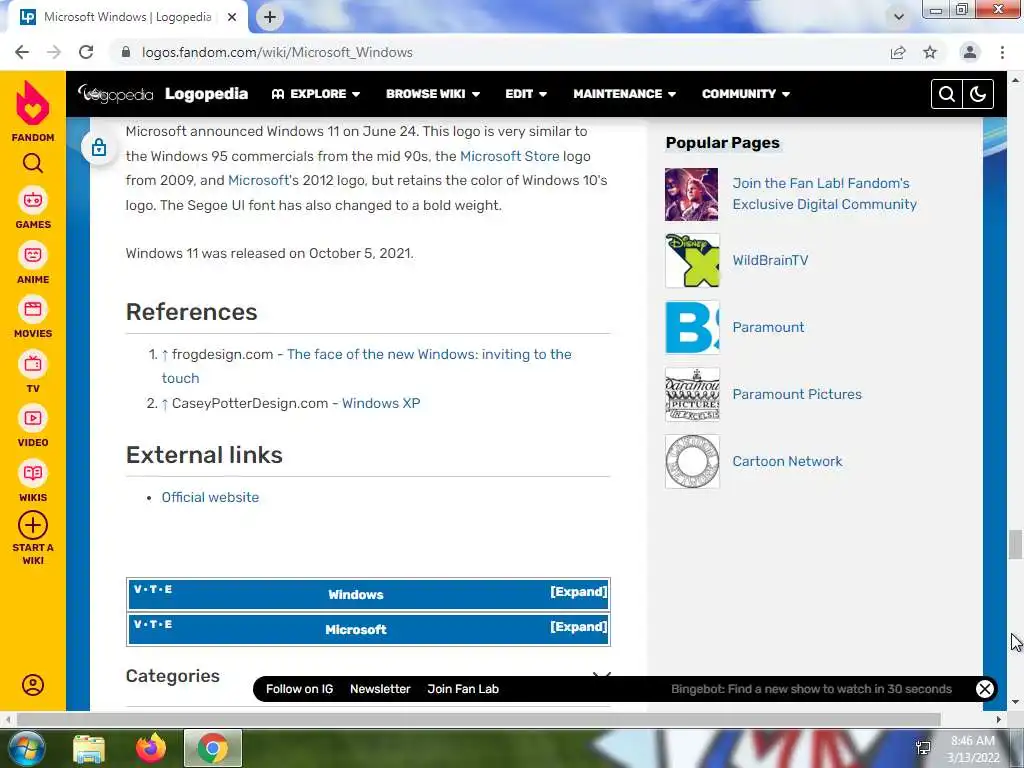This screenshot has height=768, width=1024.
Task: Open the Chrome three-dot menu
Action: [x=1002, y=52]
